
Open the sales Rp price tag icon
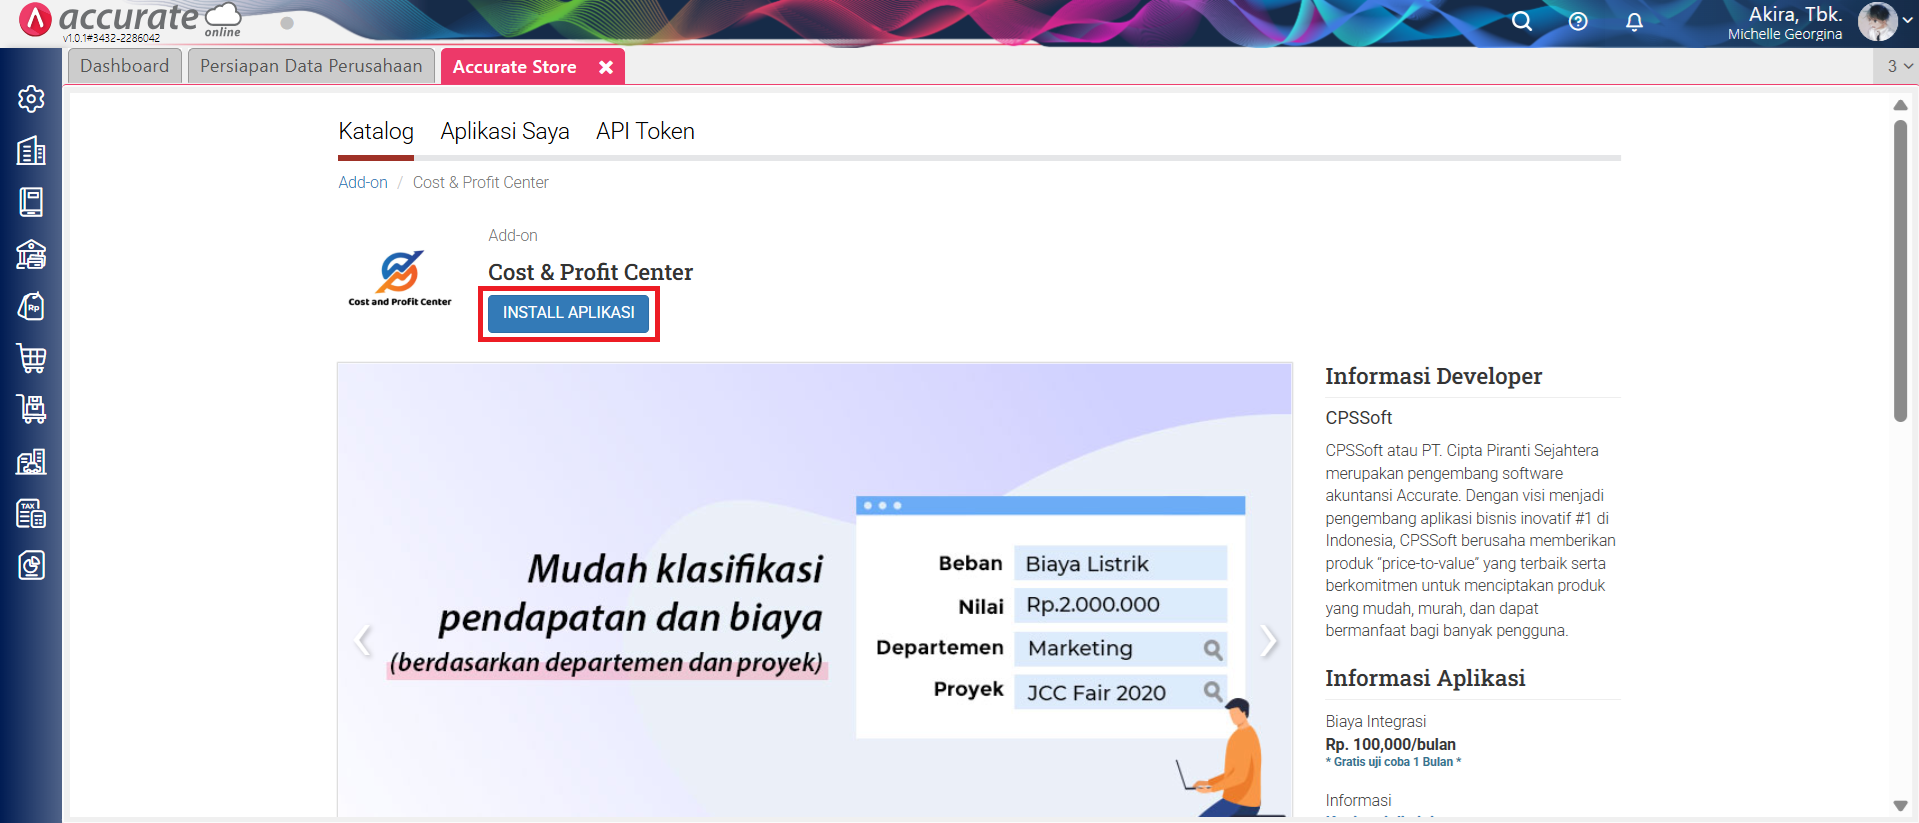31,306
